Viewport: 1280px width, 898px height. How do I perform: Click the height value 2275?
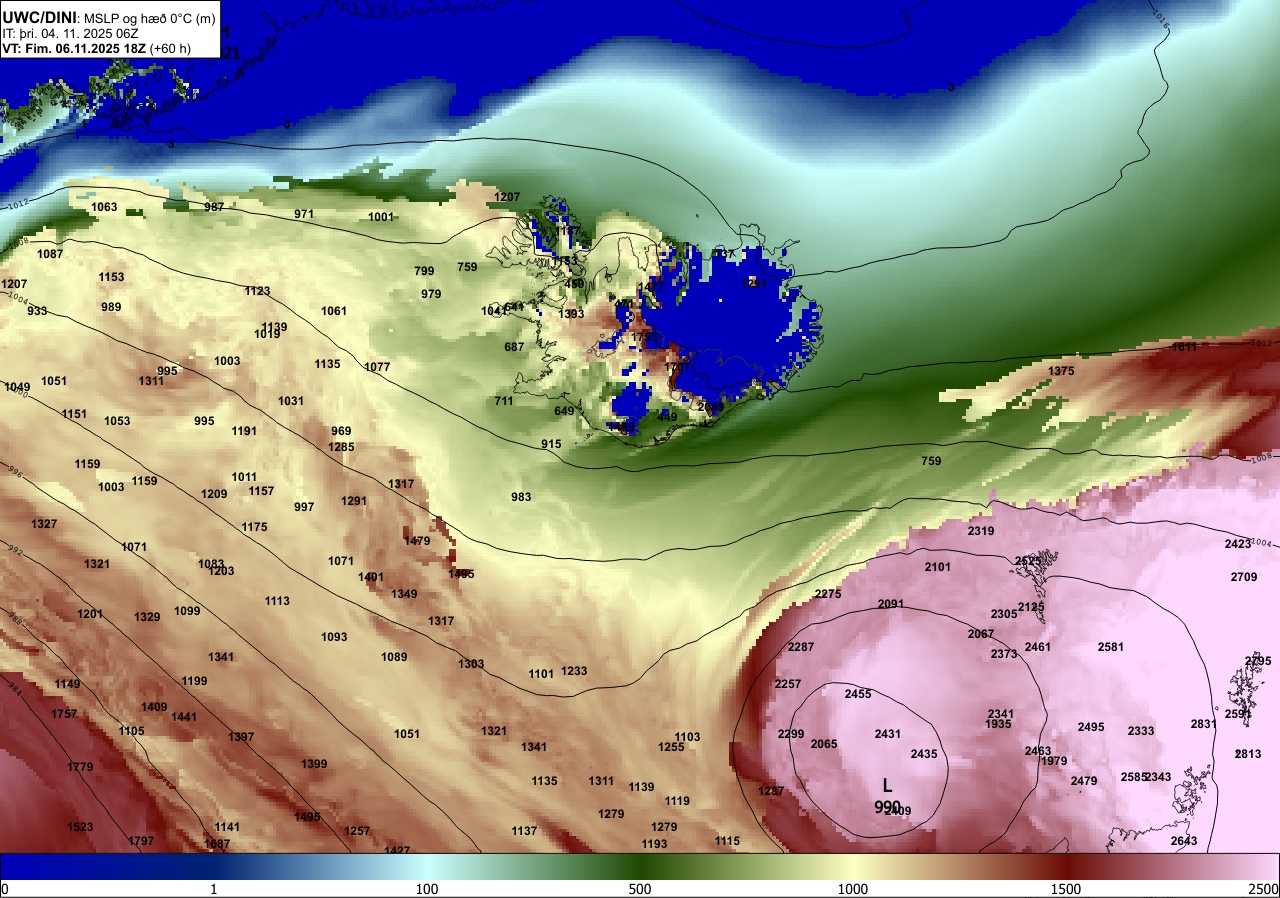pos(828,594)
